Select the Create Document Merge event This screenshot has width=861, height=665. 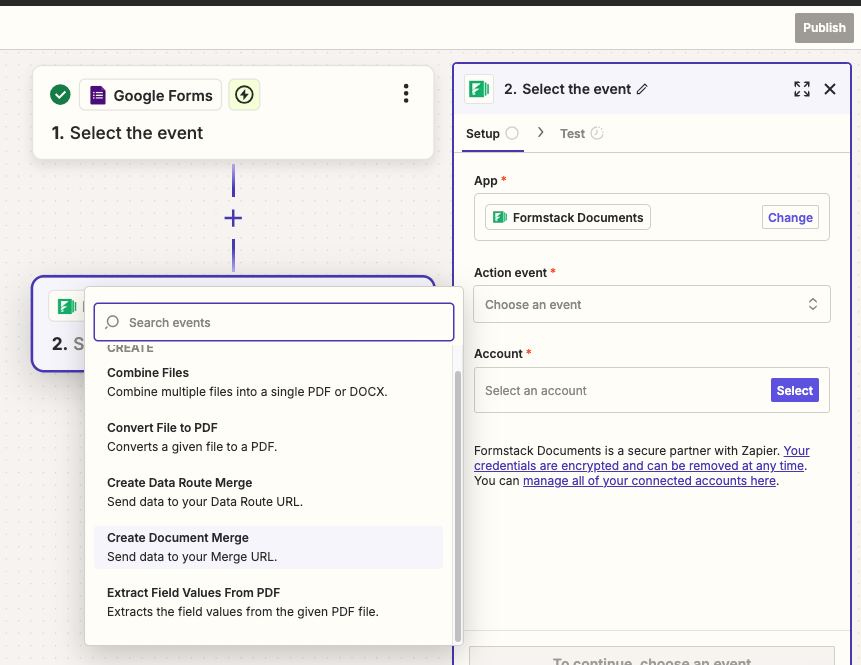click(178, 537)
